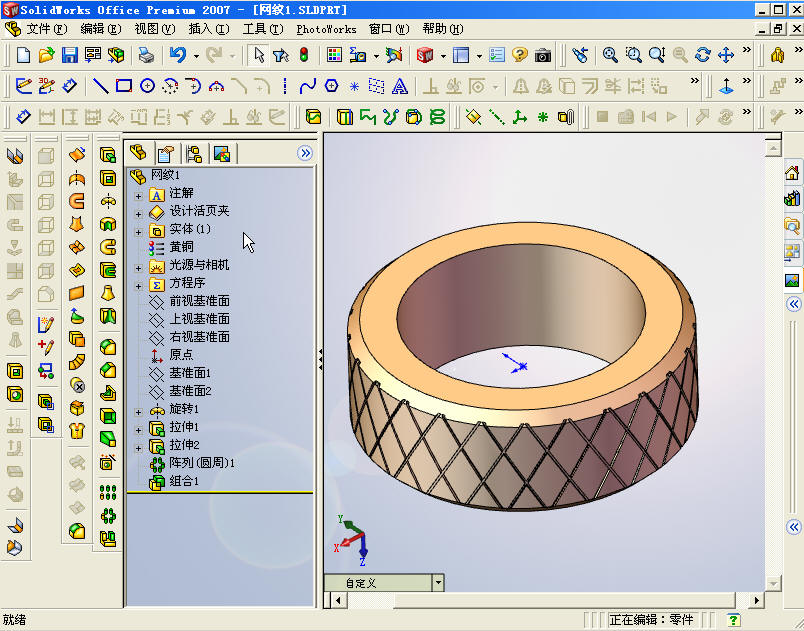Select 右视基准面 in the tree
The height and width of the screenshot is (631, 804).
199,337
